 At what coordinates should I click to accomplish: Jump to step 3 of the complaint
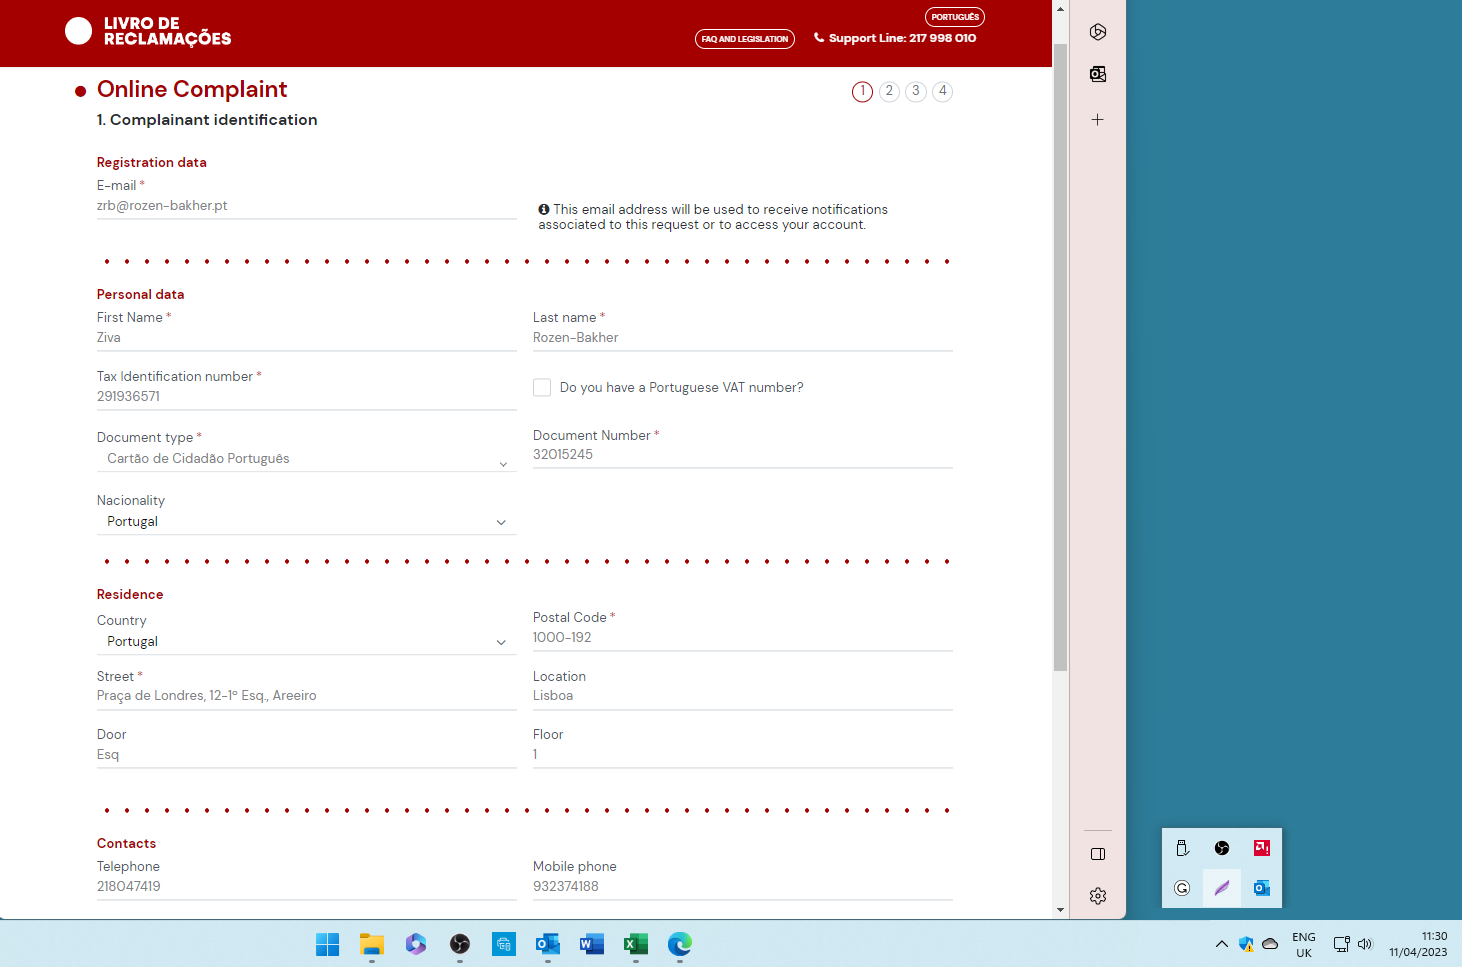[916, 91]
